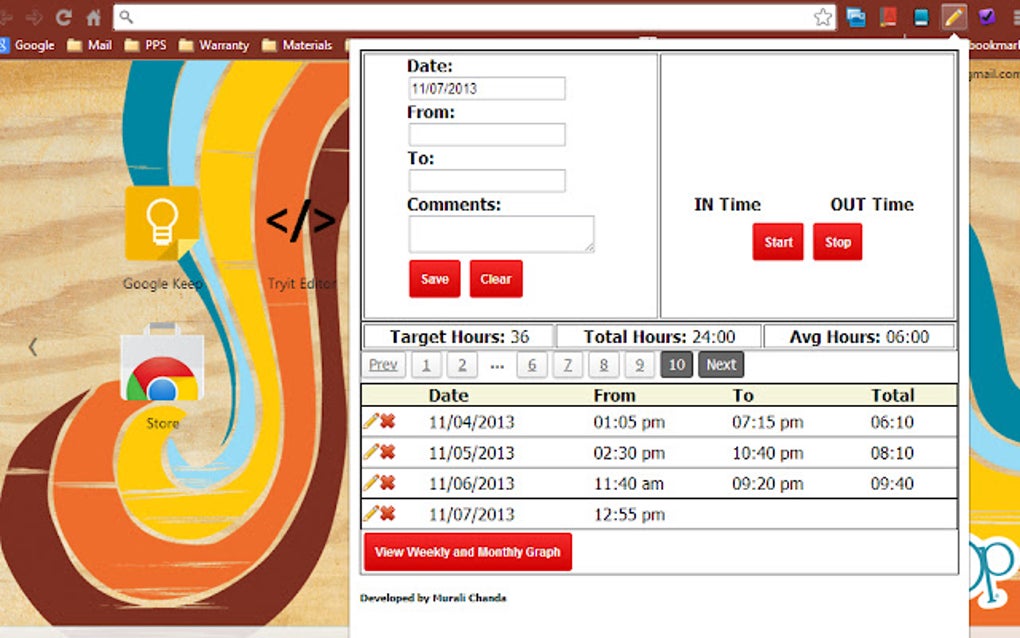Go to page 9 of the time log

pyautogui.click(x=639, y=365)
